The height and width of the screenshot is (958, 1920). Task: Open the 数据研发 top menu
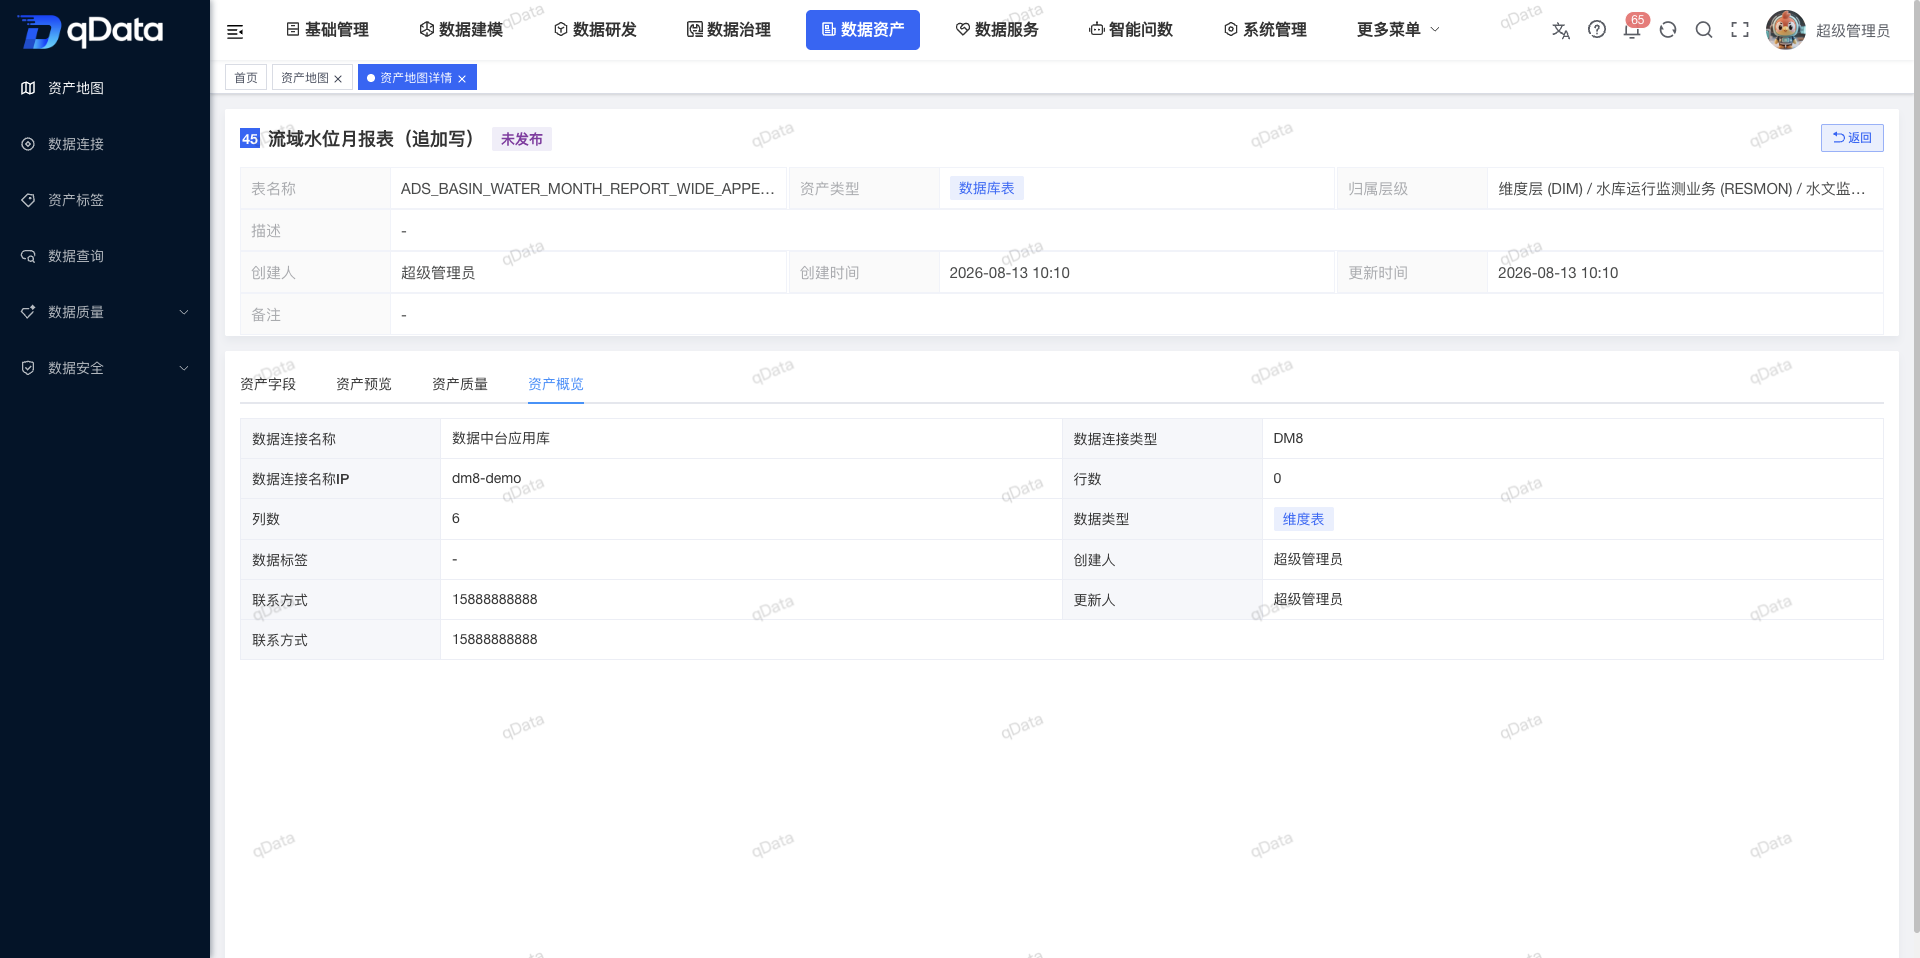595,30
